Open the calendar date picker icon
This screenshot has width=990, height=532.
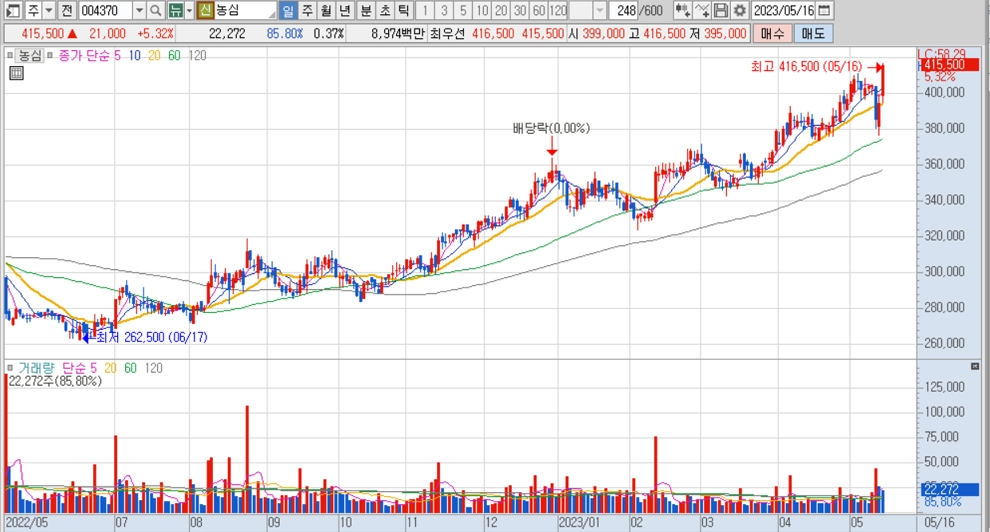click(823, 10)
